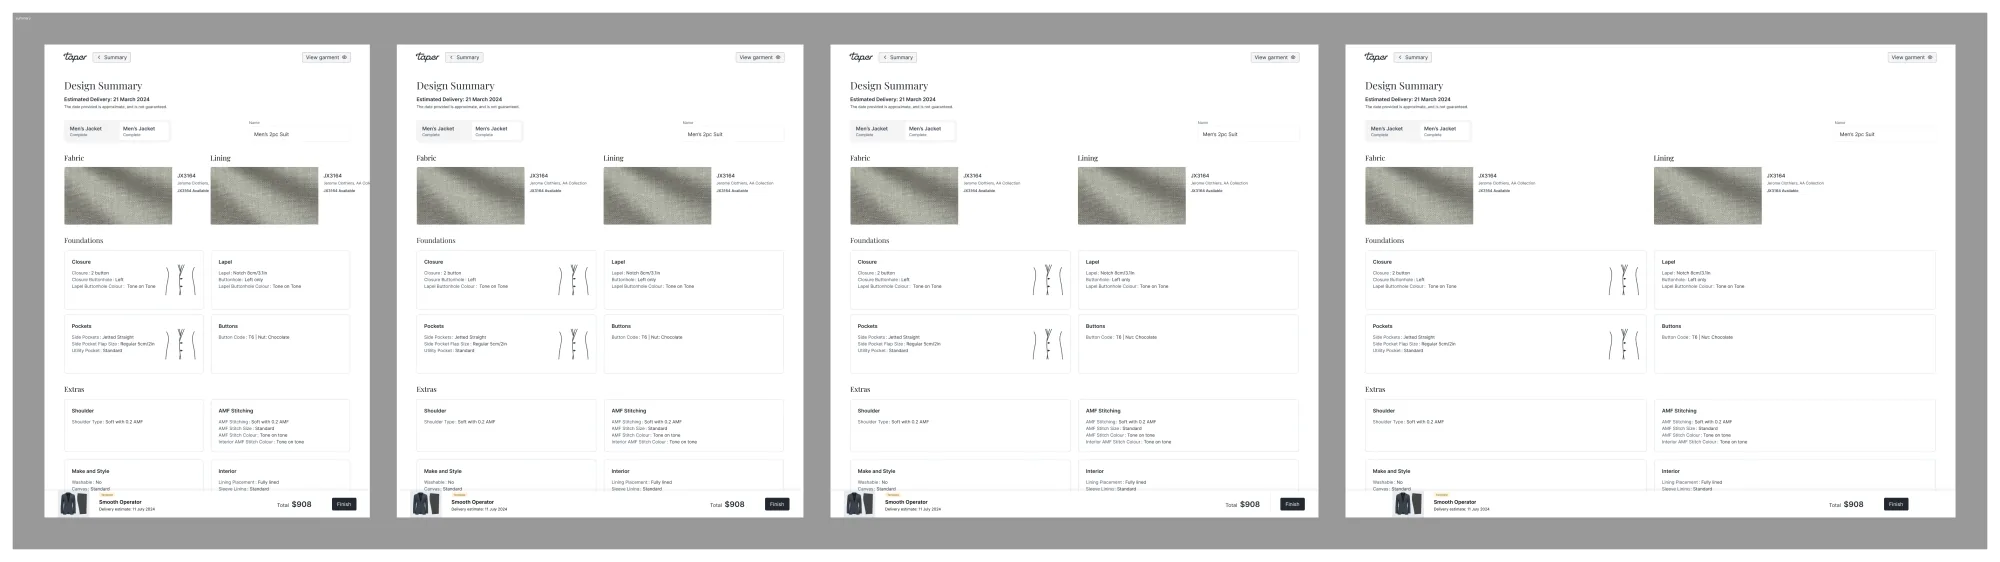Go back via Summary chevron button, first artboard
The image size is (2000, 562).
pos(112,57)
